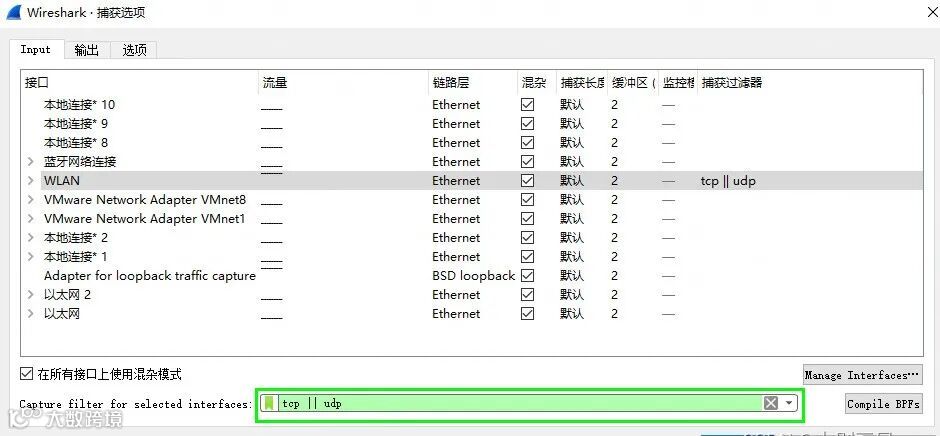Viewport: 940px width, 436px height.
Task: Switch to the 输出 tab
Action: point(87,50)
